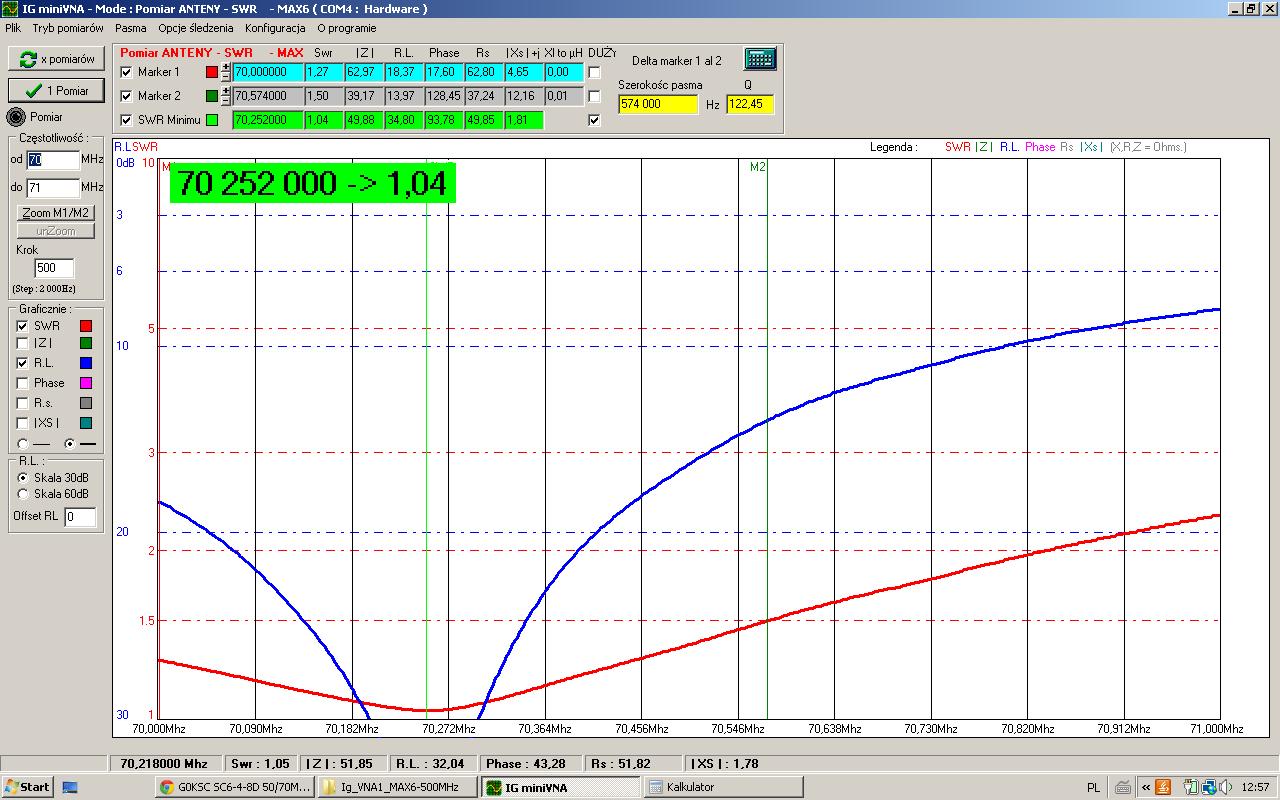1280x800 pixels.
Task: Open the 'Tryb pomiarów' menu
Action: click(68, 28)
